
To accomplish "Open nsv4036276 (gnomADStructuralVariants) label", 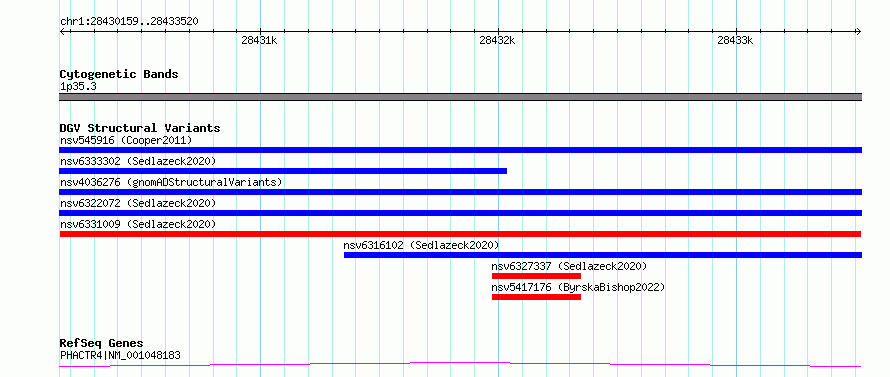I will (171, 182).
